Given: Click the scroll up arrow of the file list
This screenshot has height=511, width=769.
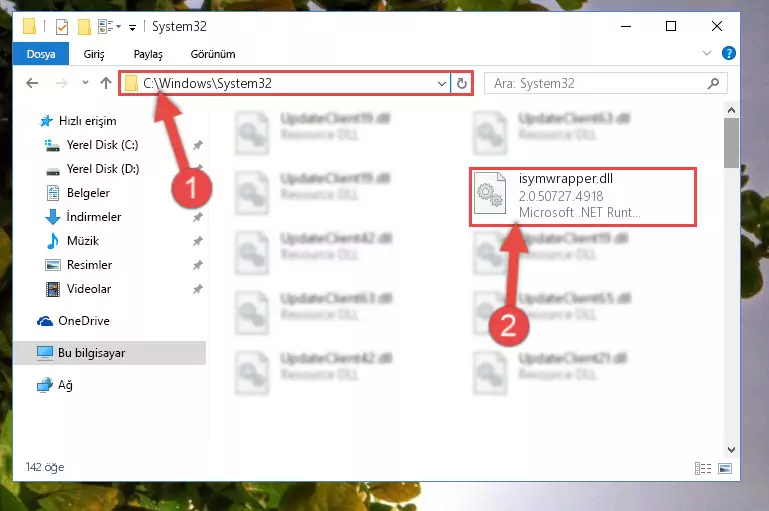Looking at the screenshot, I should [x=731, y=110].
